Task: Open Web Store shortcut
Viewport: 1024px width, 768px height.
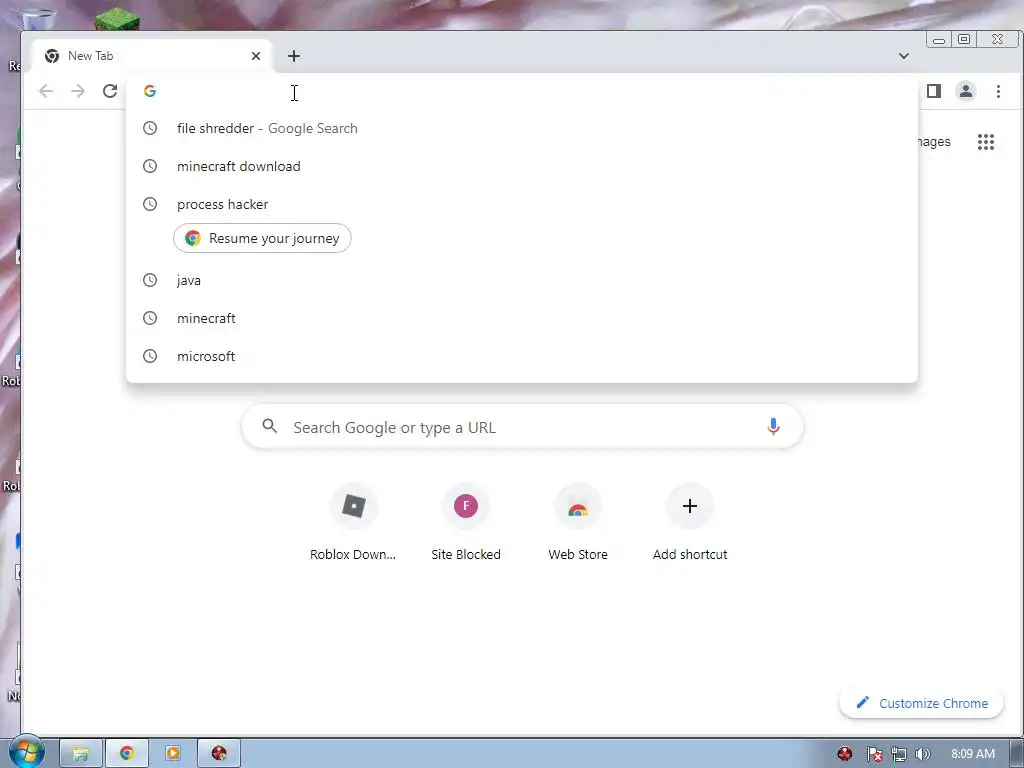Action: [578, 523]
